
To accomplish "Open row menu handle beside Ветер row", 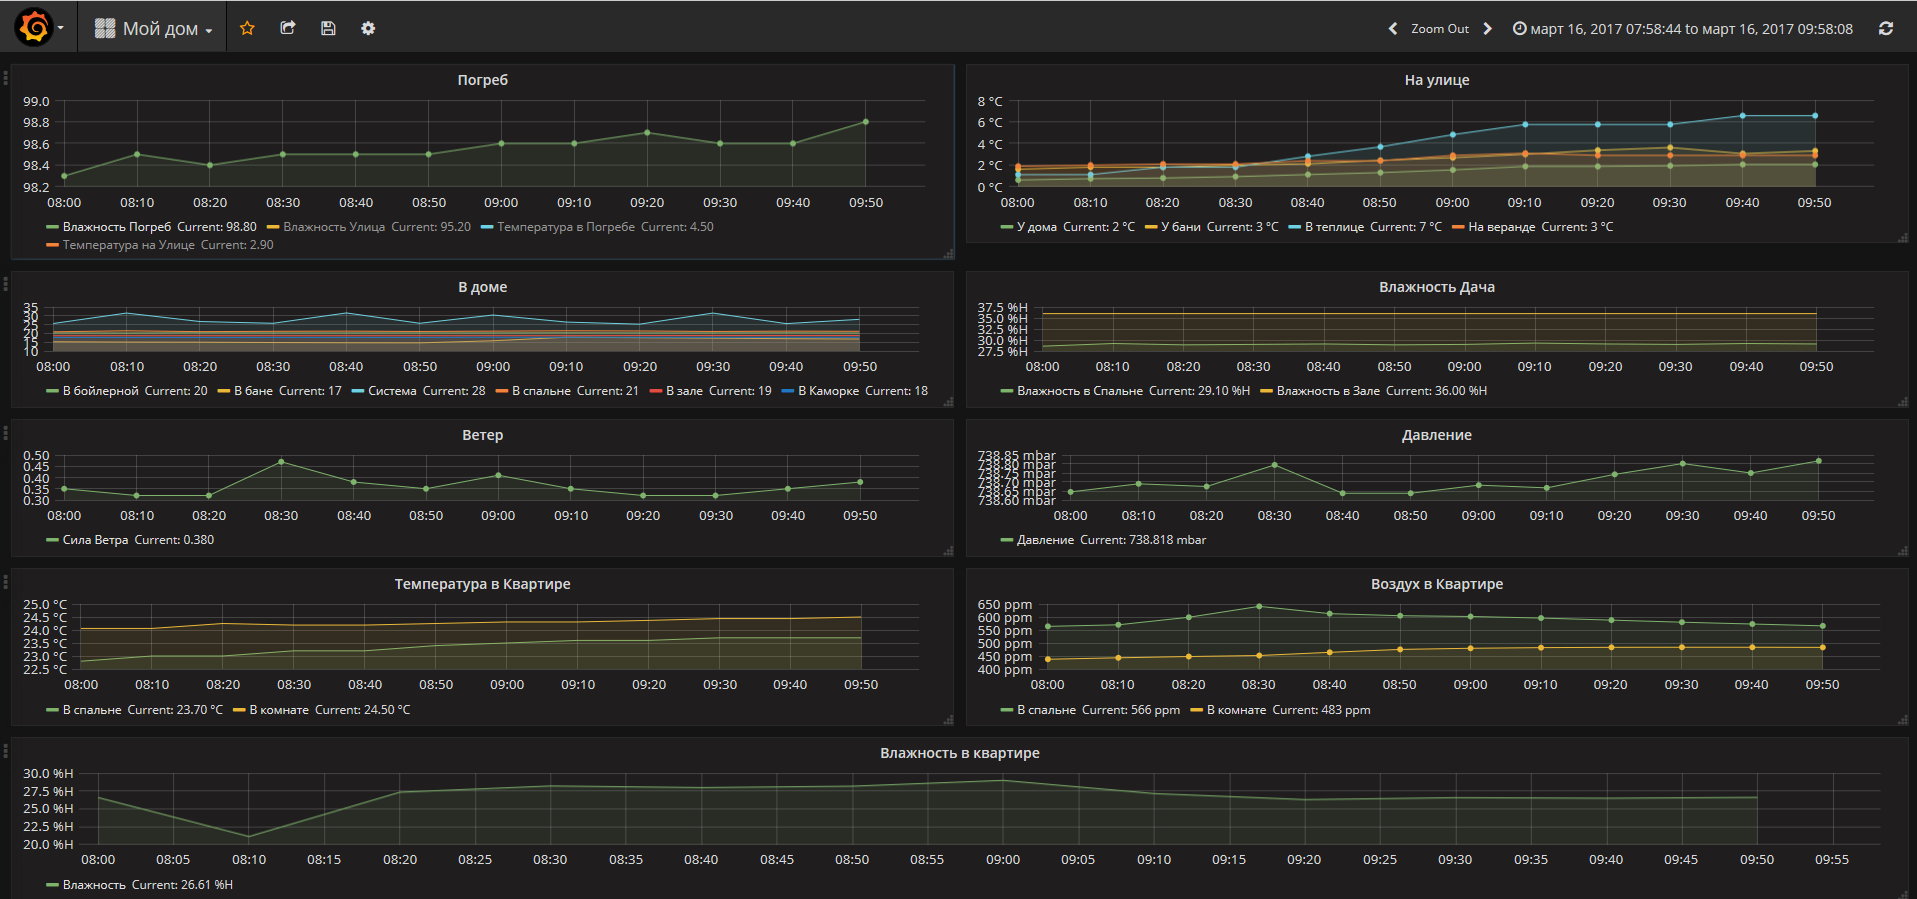I will [x=5, y=432].
